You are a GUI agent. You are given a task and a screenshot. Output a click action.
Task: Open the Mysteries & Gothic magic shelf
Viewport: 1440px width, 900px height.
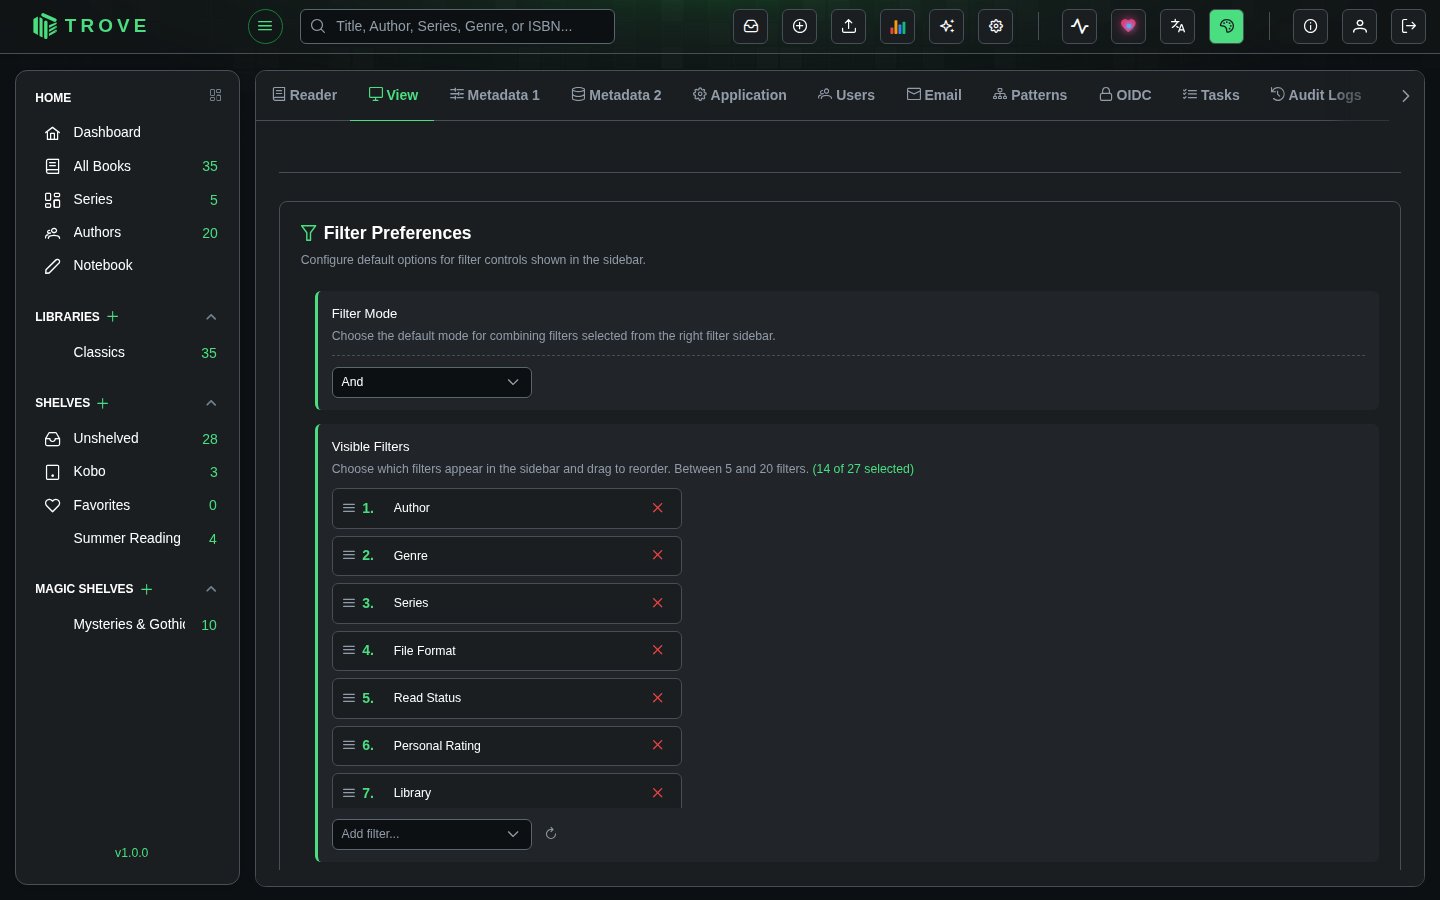(x=128, y=624)
